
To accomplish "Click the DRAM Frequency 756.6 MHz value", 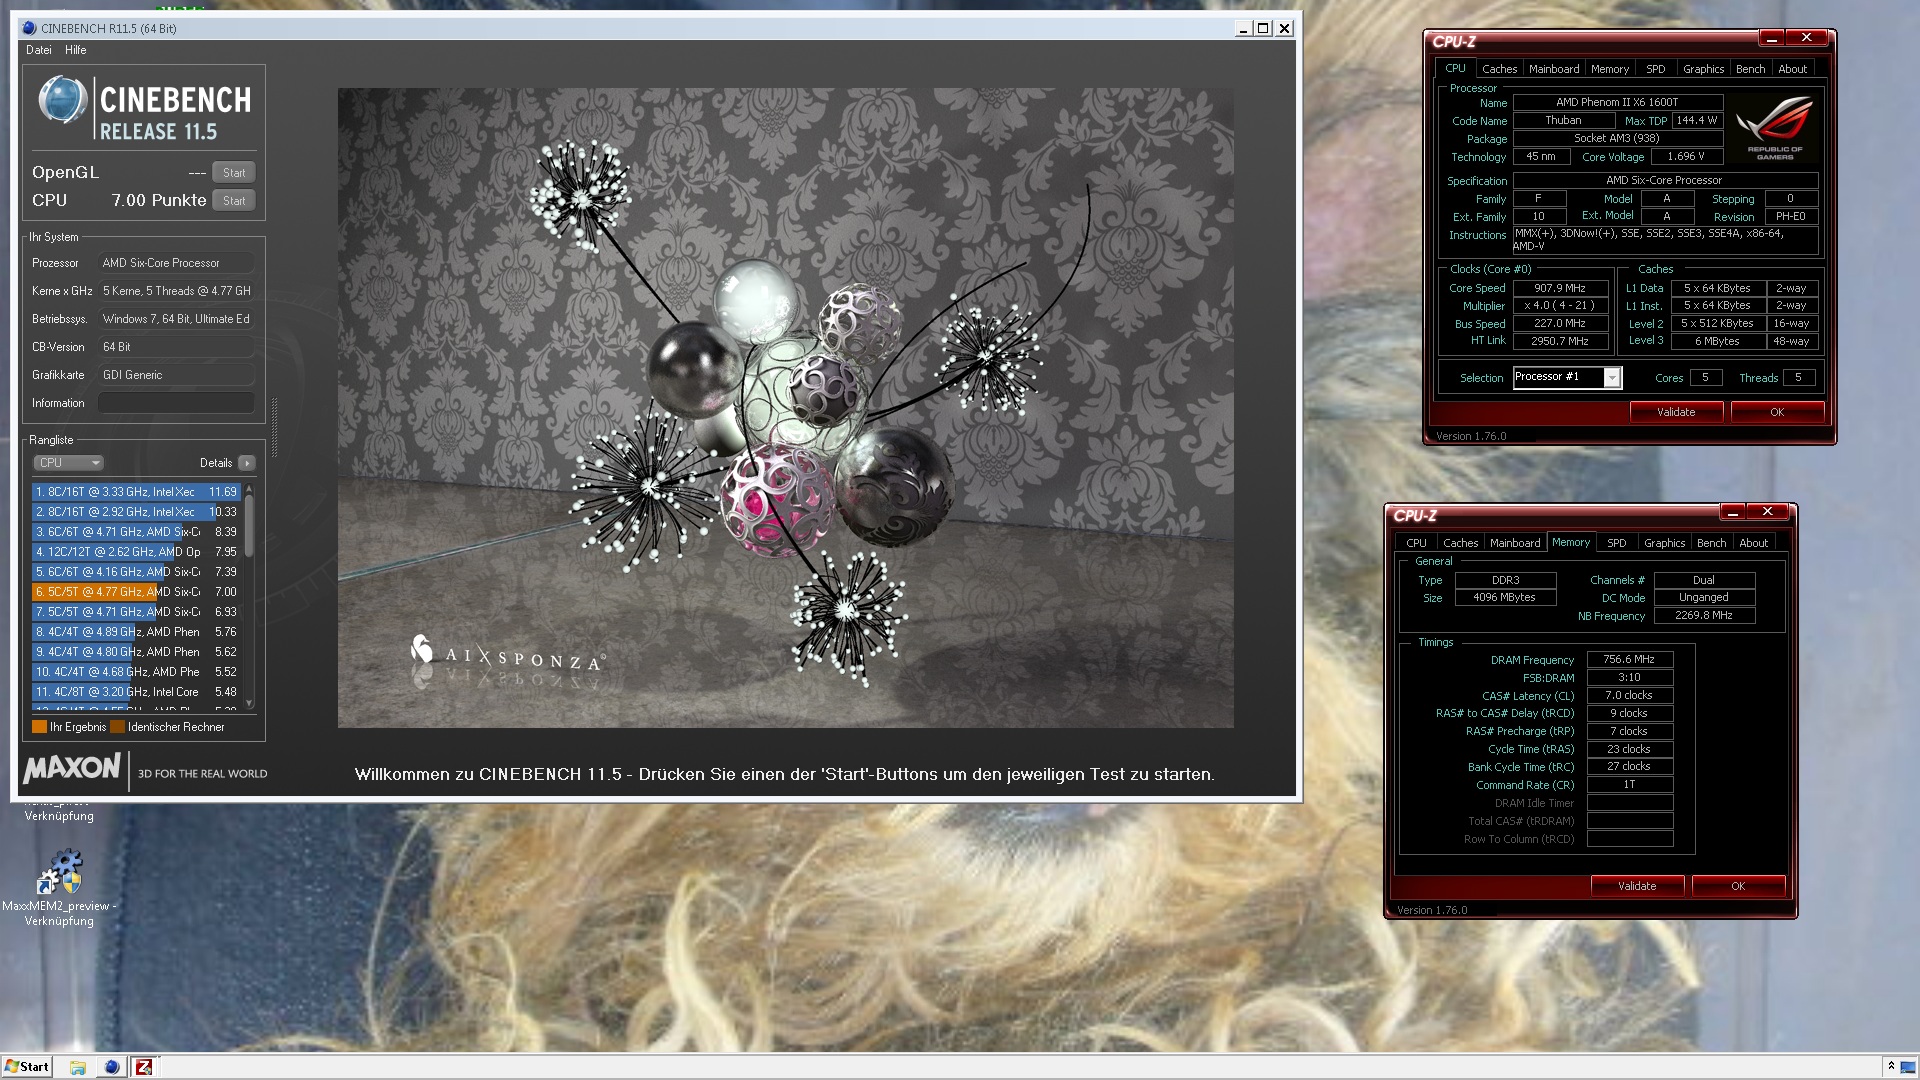I will click(1629, 660).
